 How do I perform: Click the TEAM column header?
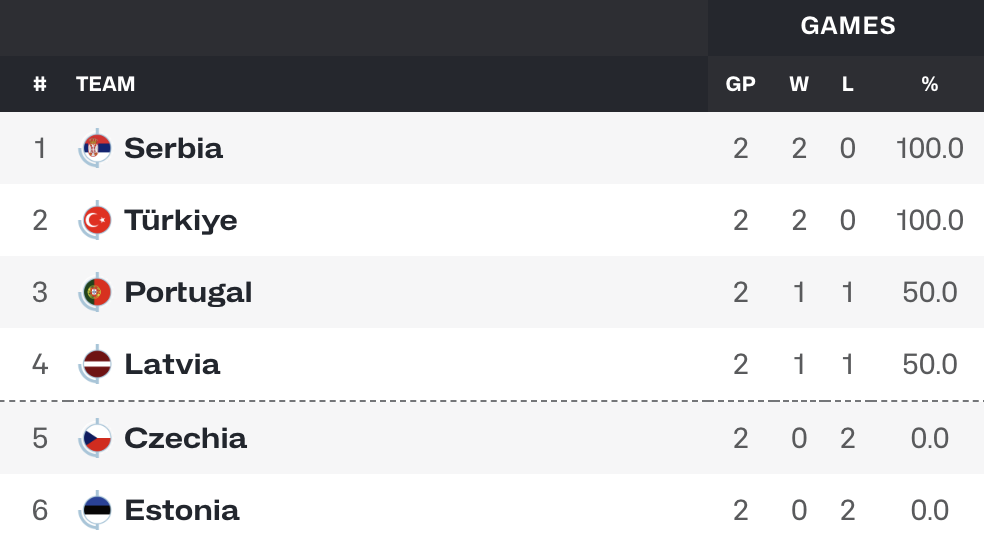point(105,84)
